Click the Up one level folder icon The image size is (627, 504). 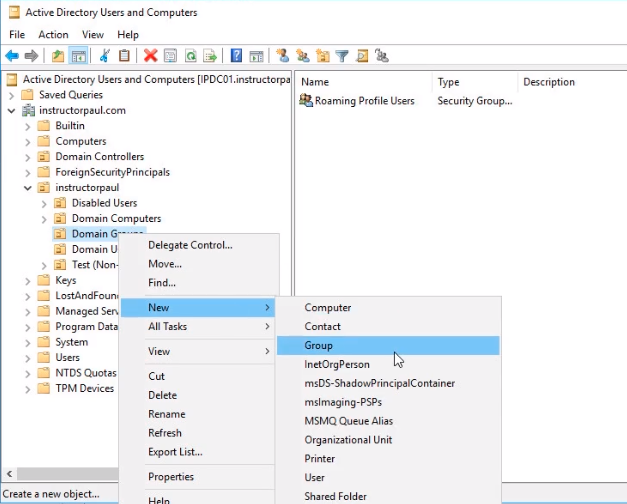[x=59, y=56]
